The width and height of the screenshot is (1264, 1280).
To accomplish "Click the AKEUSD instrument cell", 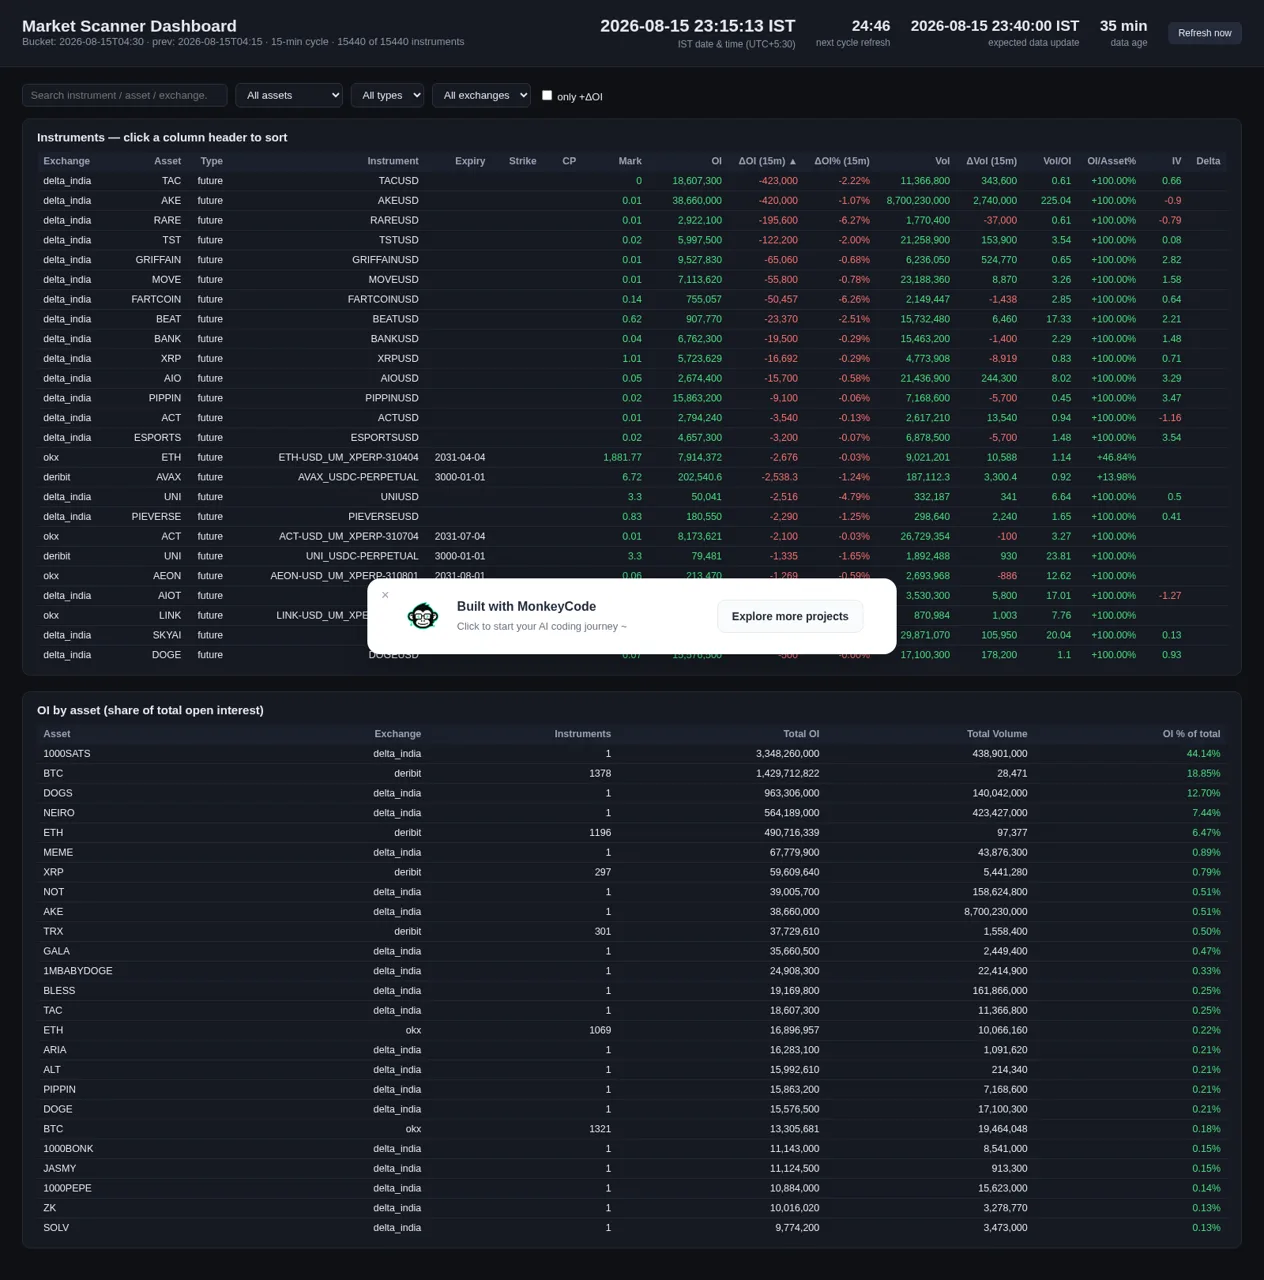I will tap(398, 201).
